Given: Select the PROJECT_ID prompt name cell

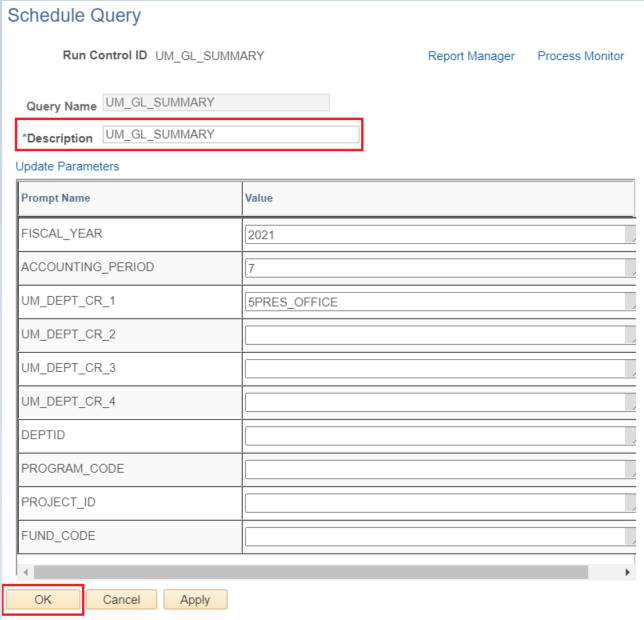Looking at the screenshot, I should pos(130,503).
